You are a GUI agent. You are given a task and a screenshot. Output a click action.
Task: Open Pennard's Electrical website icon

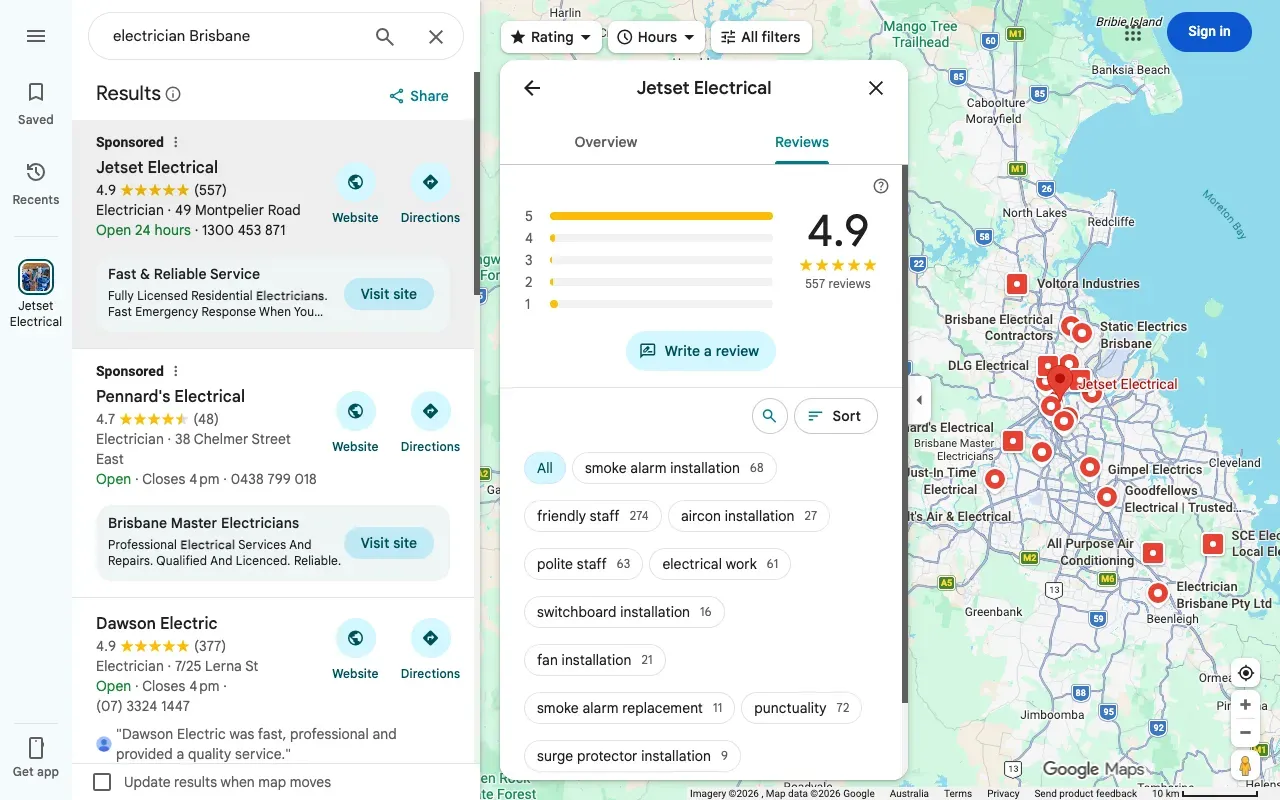tap(355, 411)
